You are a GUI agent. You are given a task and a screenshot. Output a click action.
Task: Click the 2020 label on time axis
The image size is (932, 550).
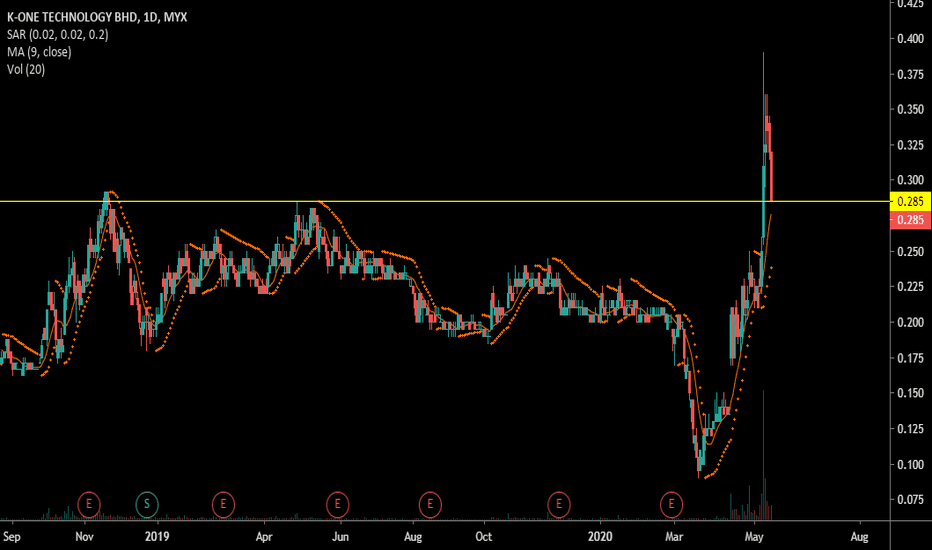tap(600, 537)
